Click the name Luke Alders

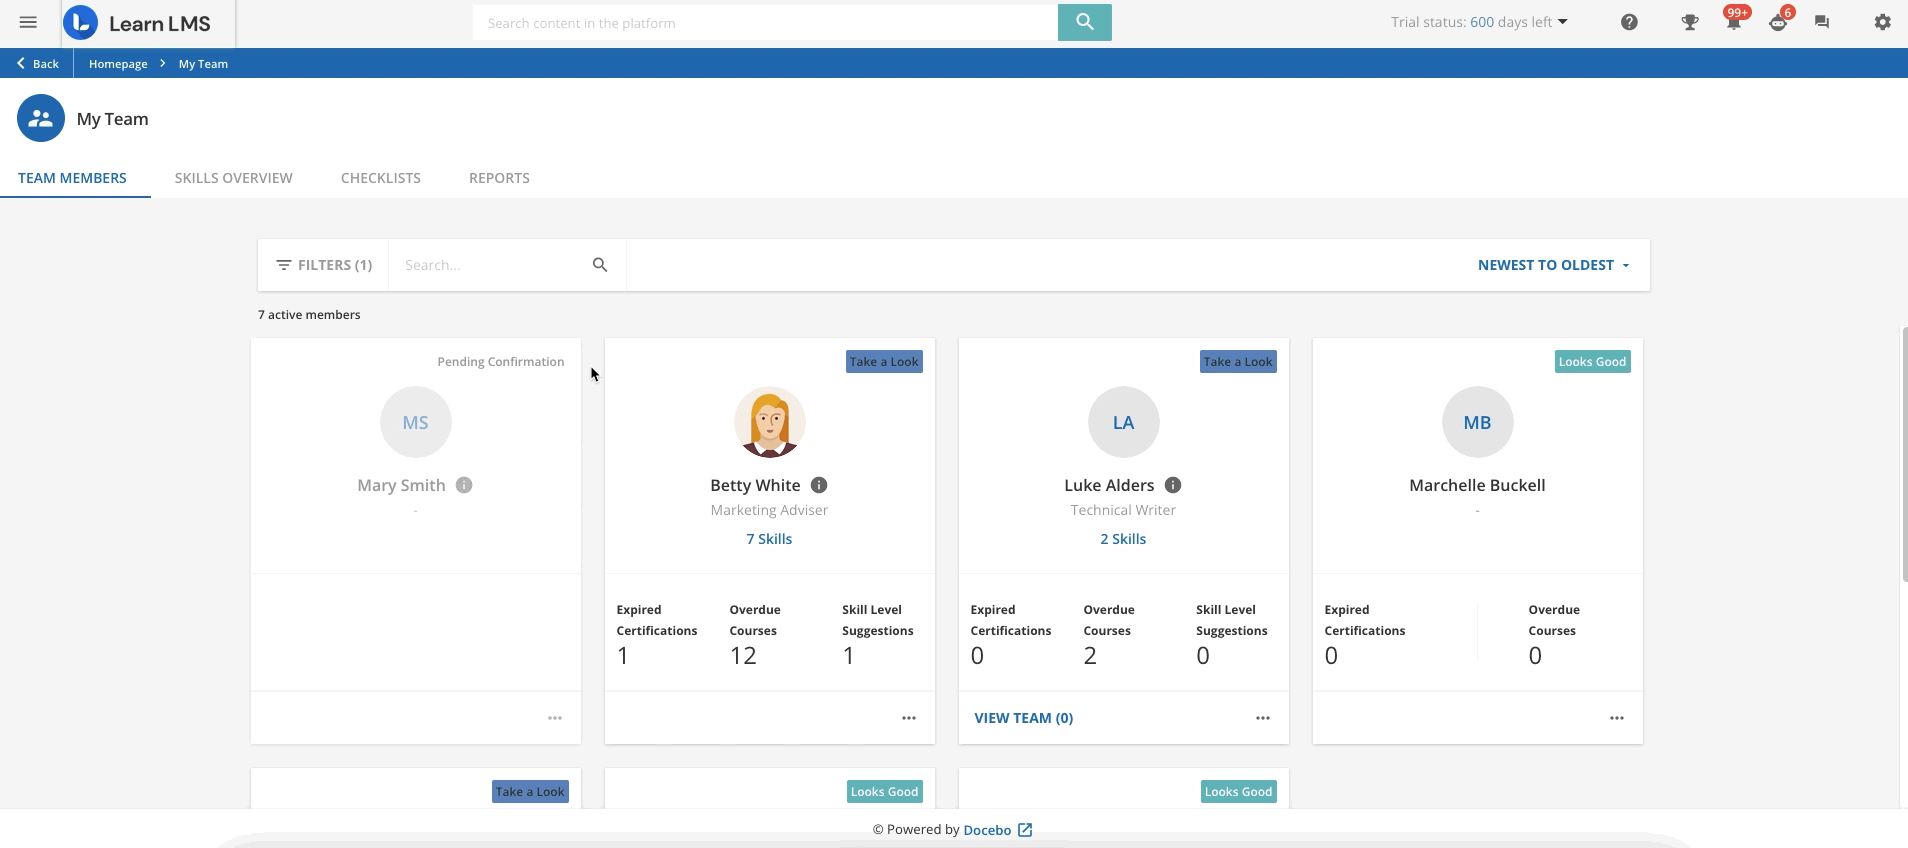(x=1109, y=485)
